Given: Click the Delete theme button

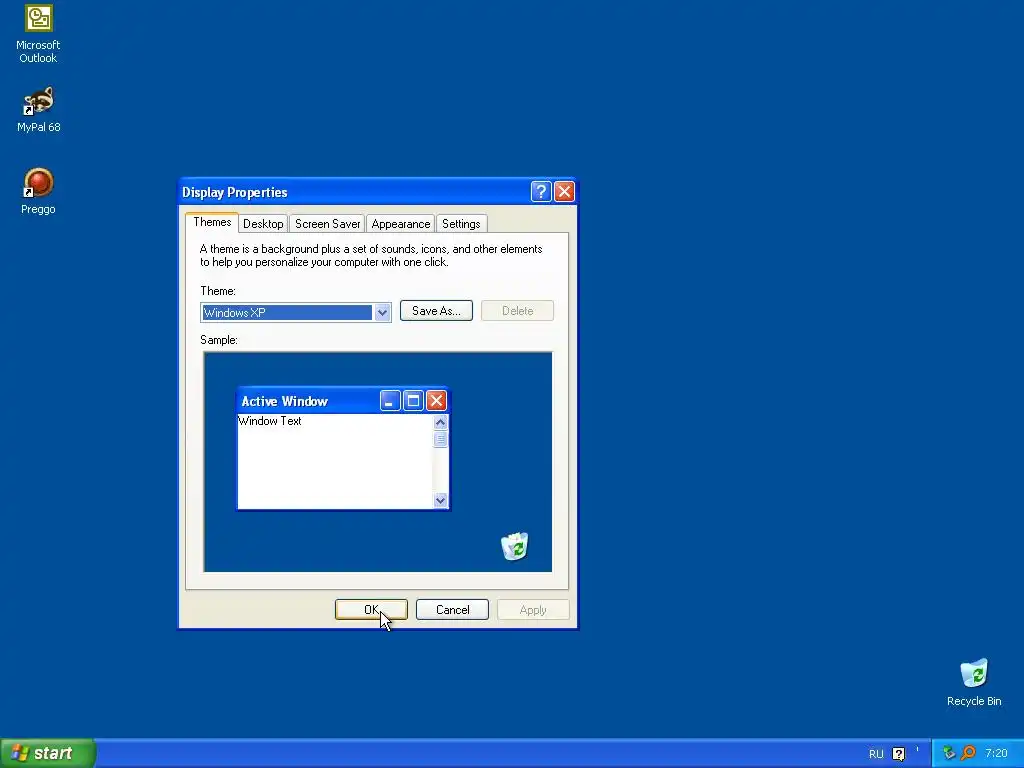Looking at the screenshot, I should click(x=517, y=311).
